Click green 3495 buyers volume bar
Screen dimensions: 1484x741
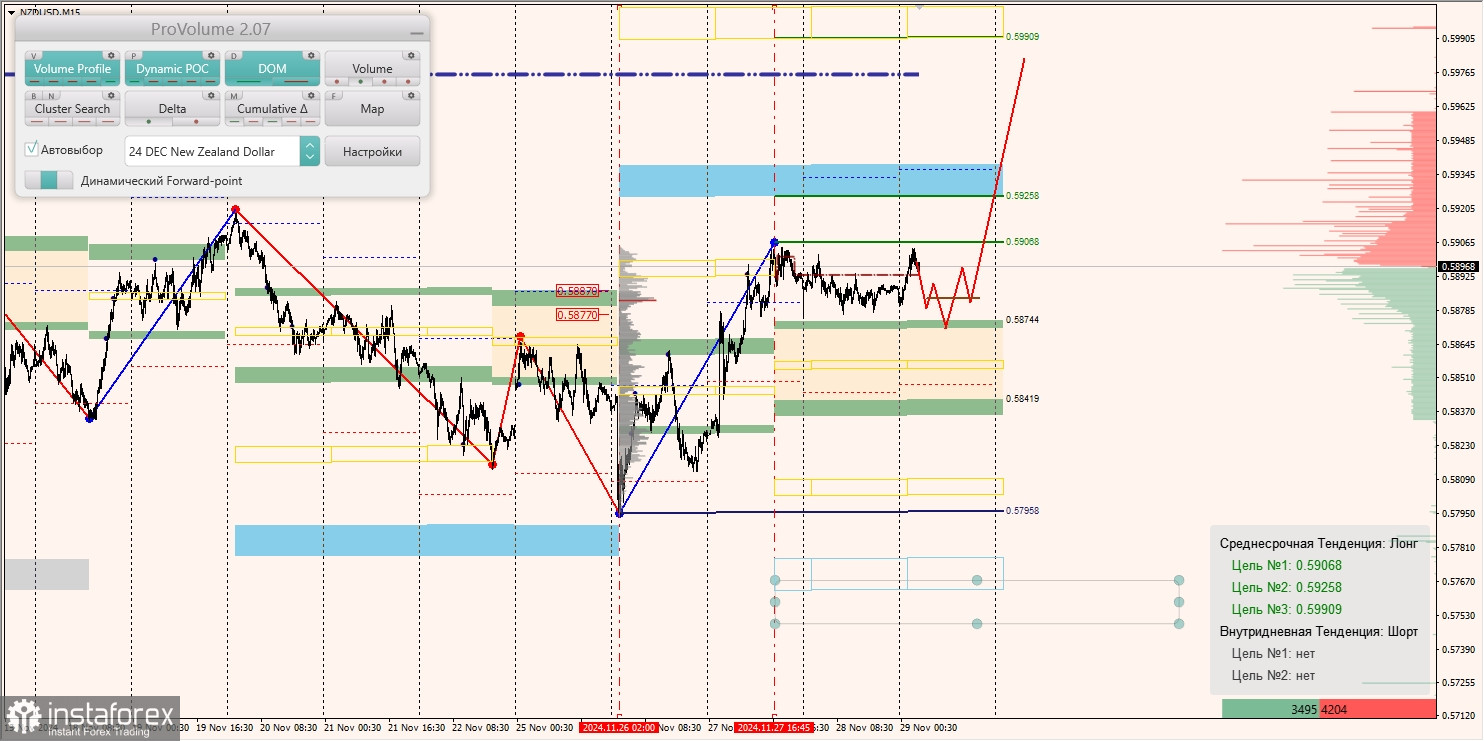pyautogui.click(x=1270, y=709)
